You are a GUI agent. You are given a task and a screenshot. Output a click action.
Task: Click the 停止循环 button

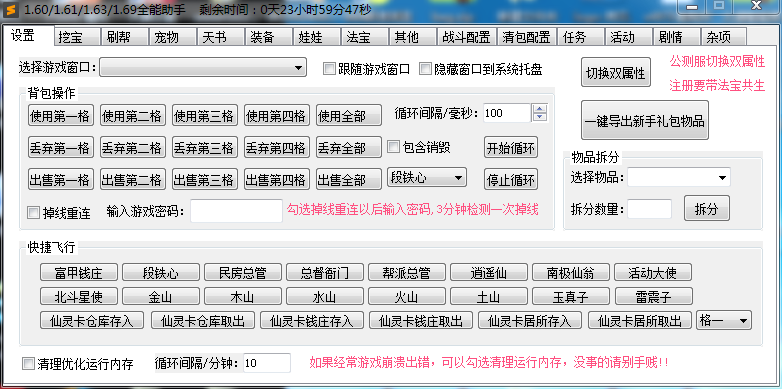[x=511, y=179]
